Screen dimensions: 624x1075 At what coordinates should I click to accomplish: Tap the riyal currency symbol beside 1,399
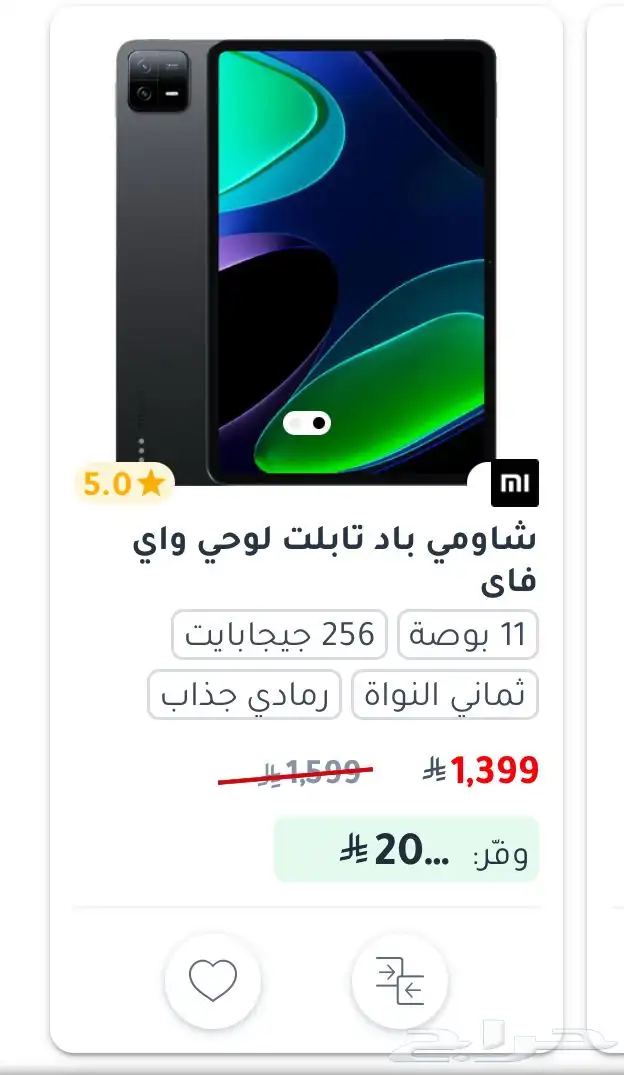click(435, 771)
